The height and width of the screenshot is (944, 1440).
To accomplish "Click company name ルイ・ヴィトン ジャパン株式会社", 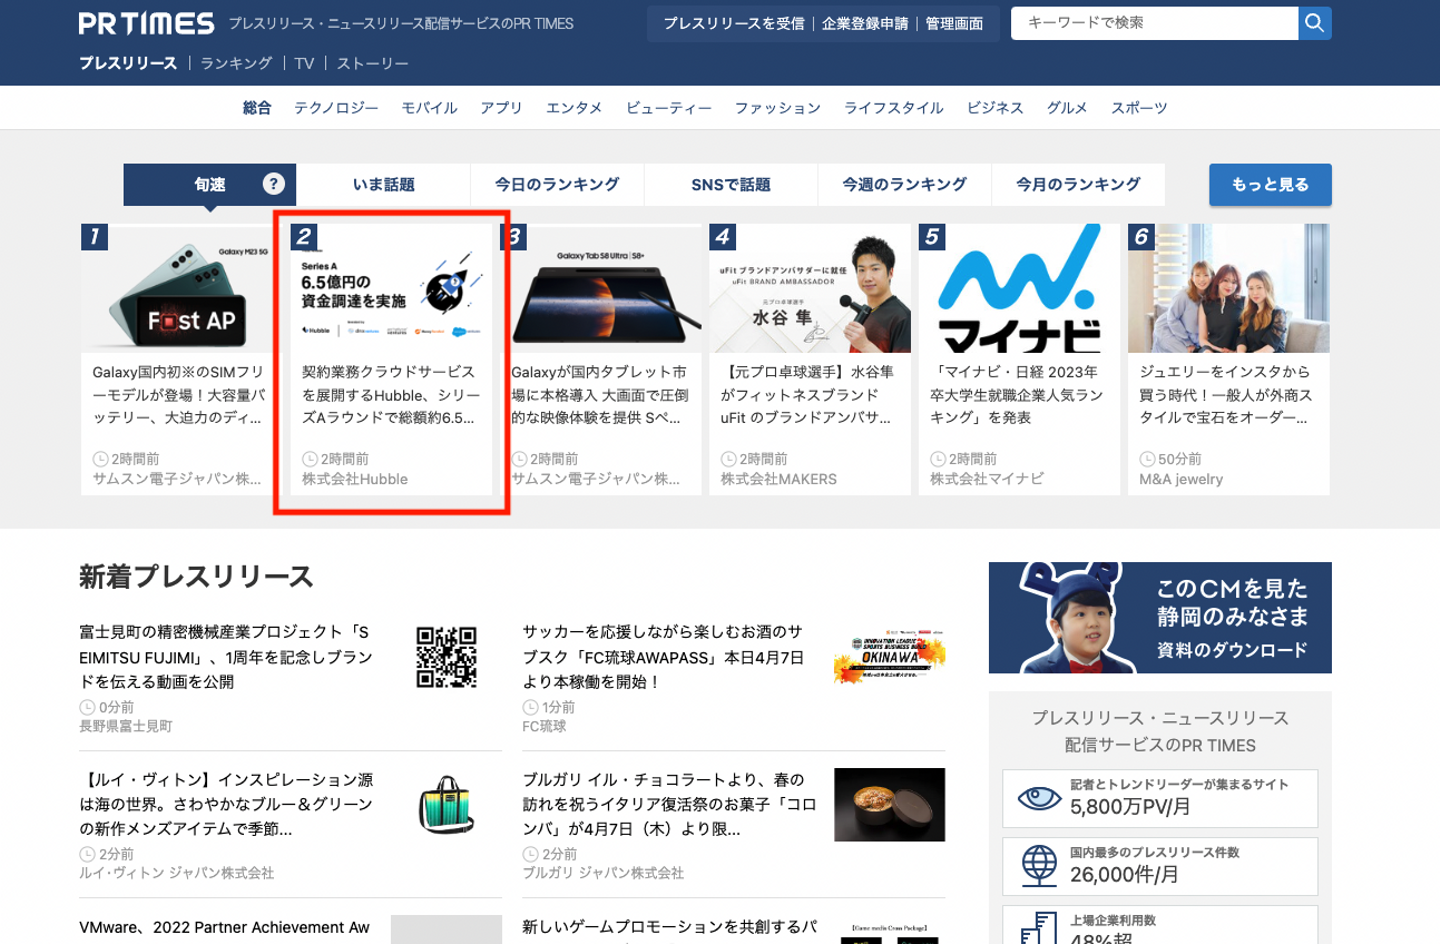I will [x=177, y=873].
